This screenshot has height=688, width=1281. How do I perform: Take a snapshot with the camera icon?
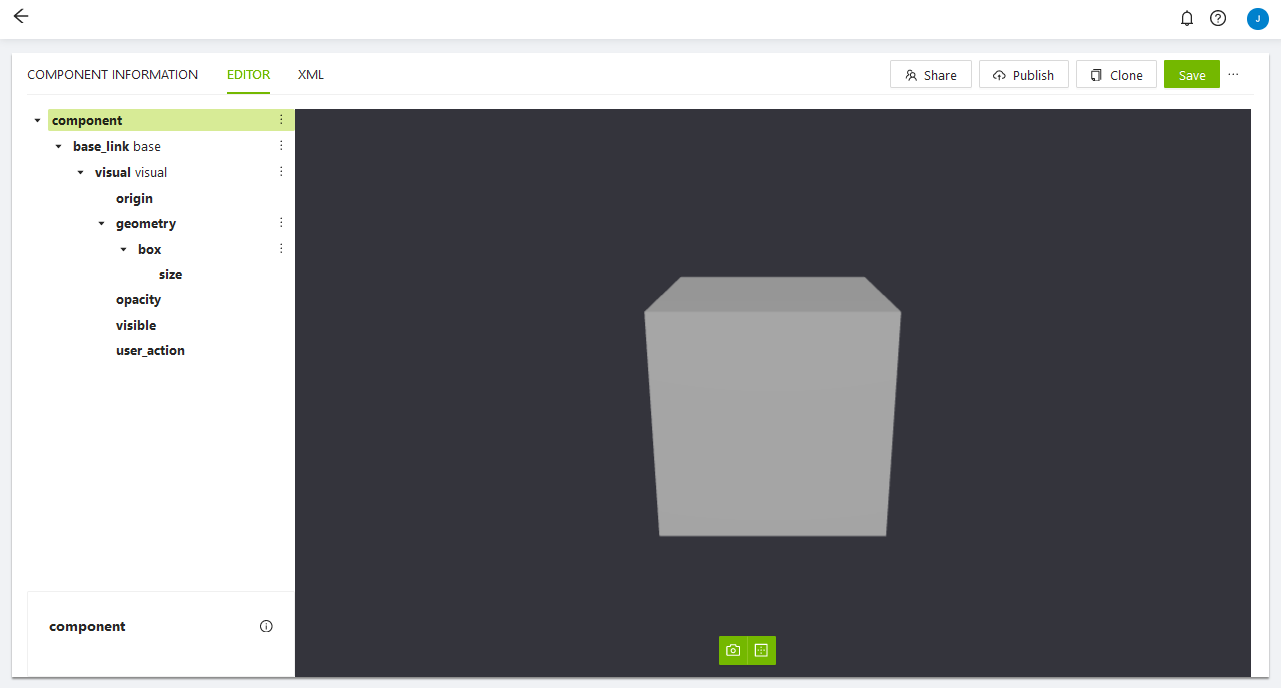[x=733, y=650]
